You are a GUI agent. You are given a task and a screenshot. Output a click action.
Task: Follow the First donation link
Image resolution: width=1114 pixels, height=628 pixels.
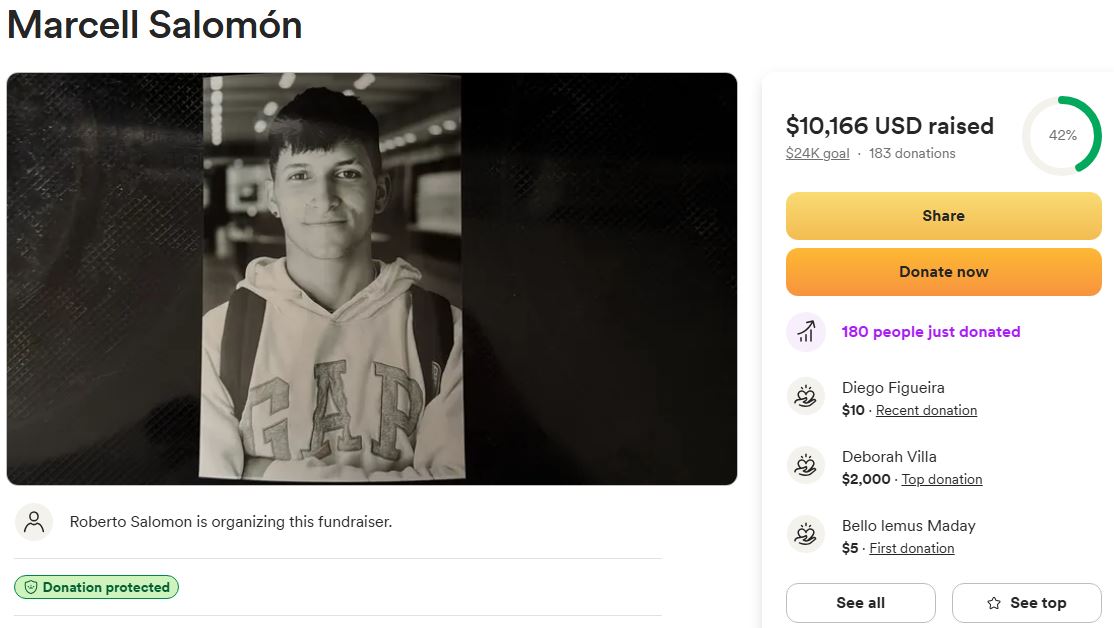pos(911,548)
